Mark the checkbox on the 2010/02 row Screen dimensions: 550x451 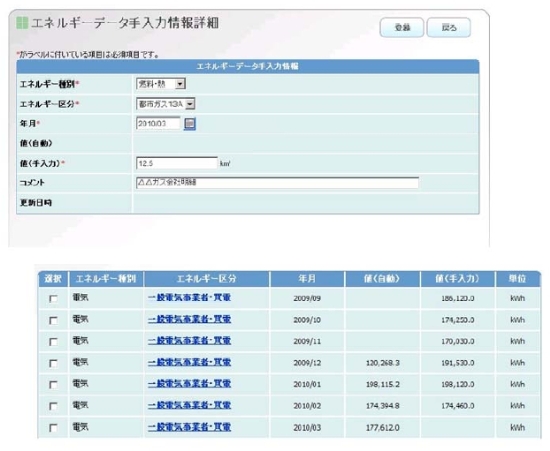coord(53,406)
